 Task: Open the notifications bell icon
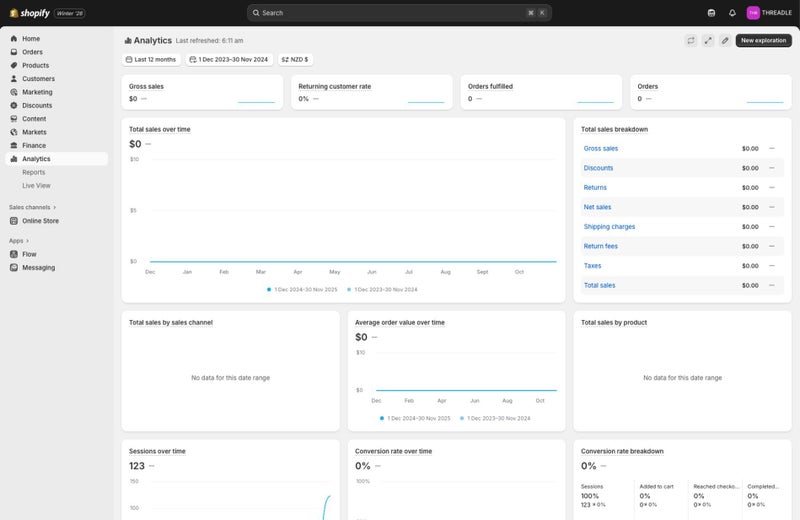click(732, 13)
